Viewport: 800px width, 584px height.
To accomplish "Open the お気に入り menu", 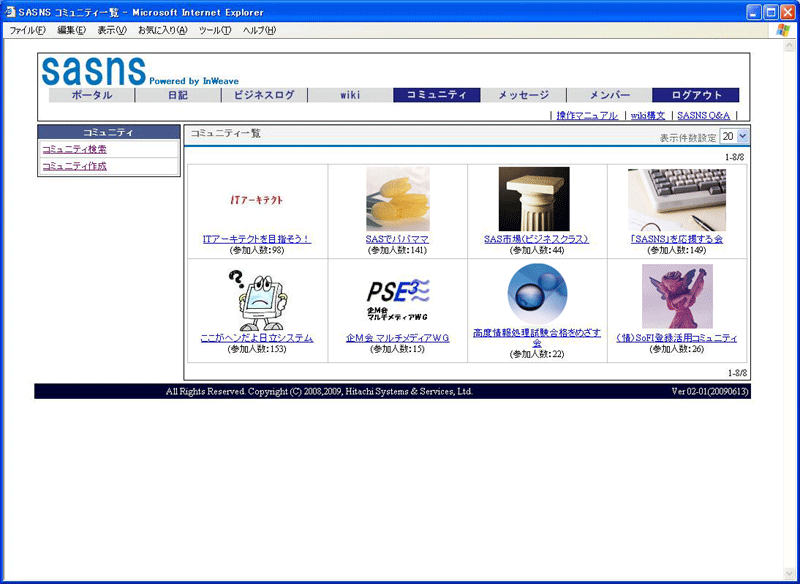I will pyautogui.click(x=162, y=30).
